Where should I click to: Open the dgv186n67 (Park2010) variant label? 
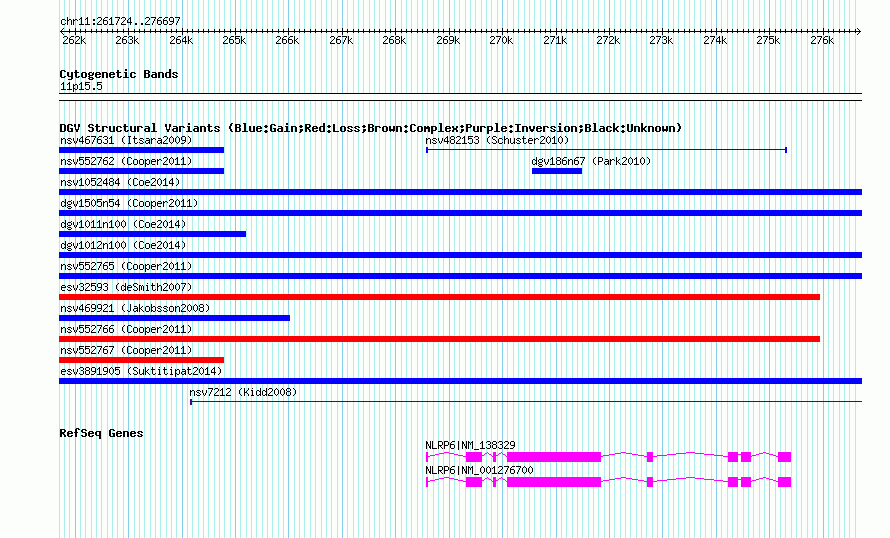pyautogui.click(x=591, y=161)
